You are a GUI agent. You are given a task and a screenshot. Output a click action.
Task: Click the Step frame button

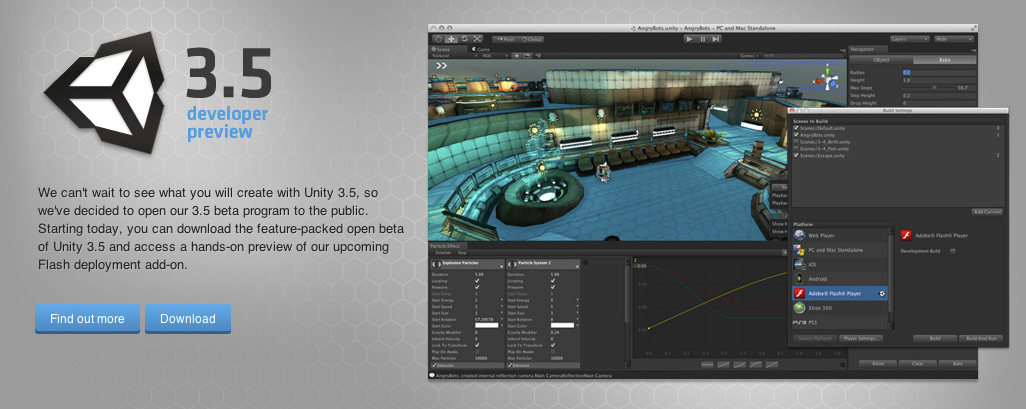(x=716, y=39)
